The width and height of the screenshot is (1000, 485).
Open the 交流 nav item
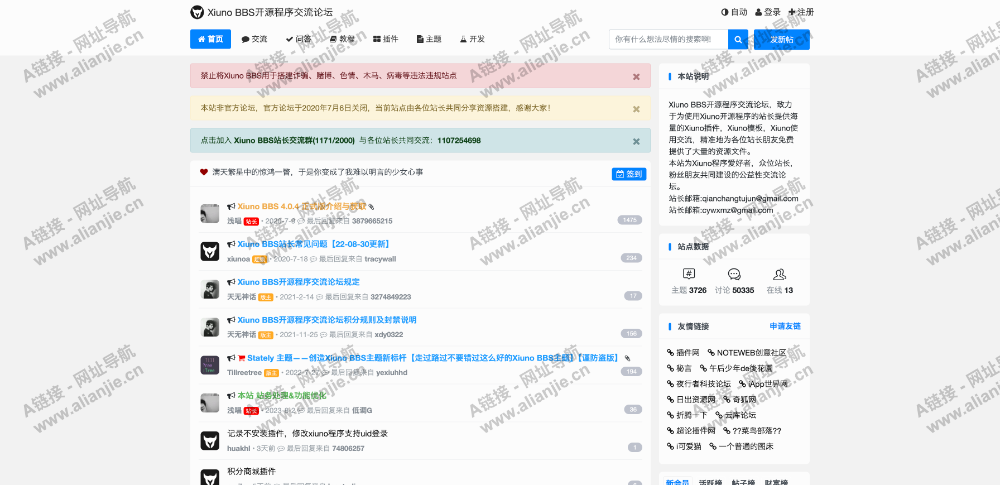[254, 39]
